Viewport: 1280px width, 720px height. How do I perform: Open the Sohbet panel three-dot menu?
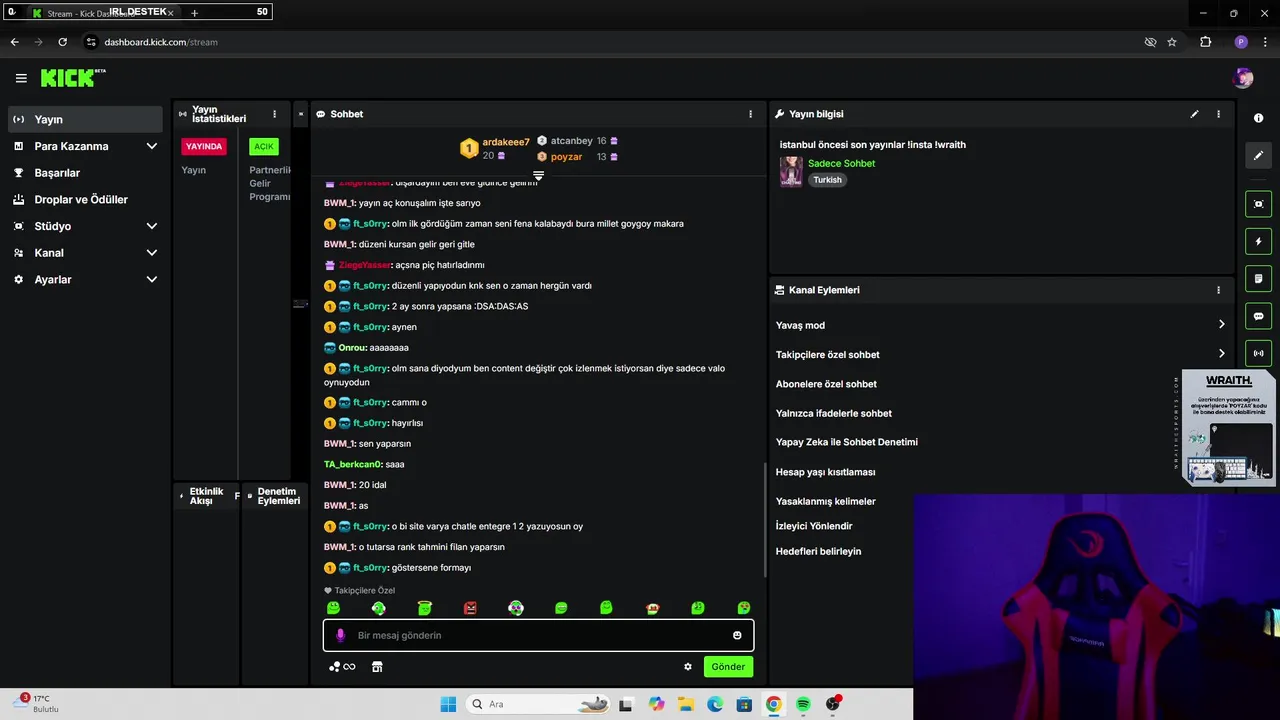(750, 114)
